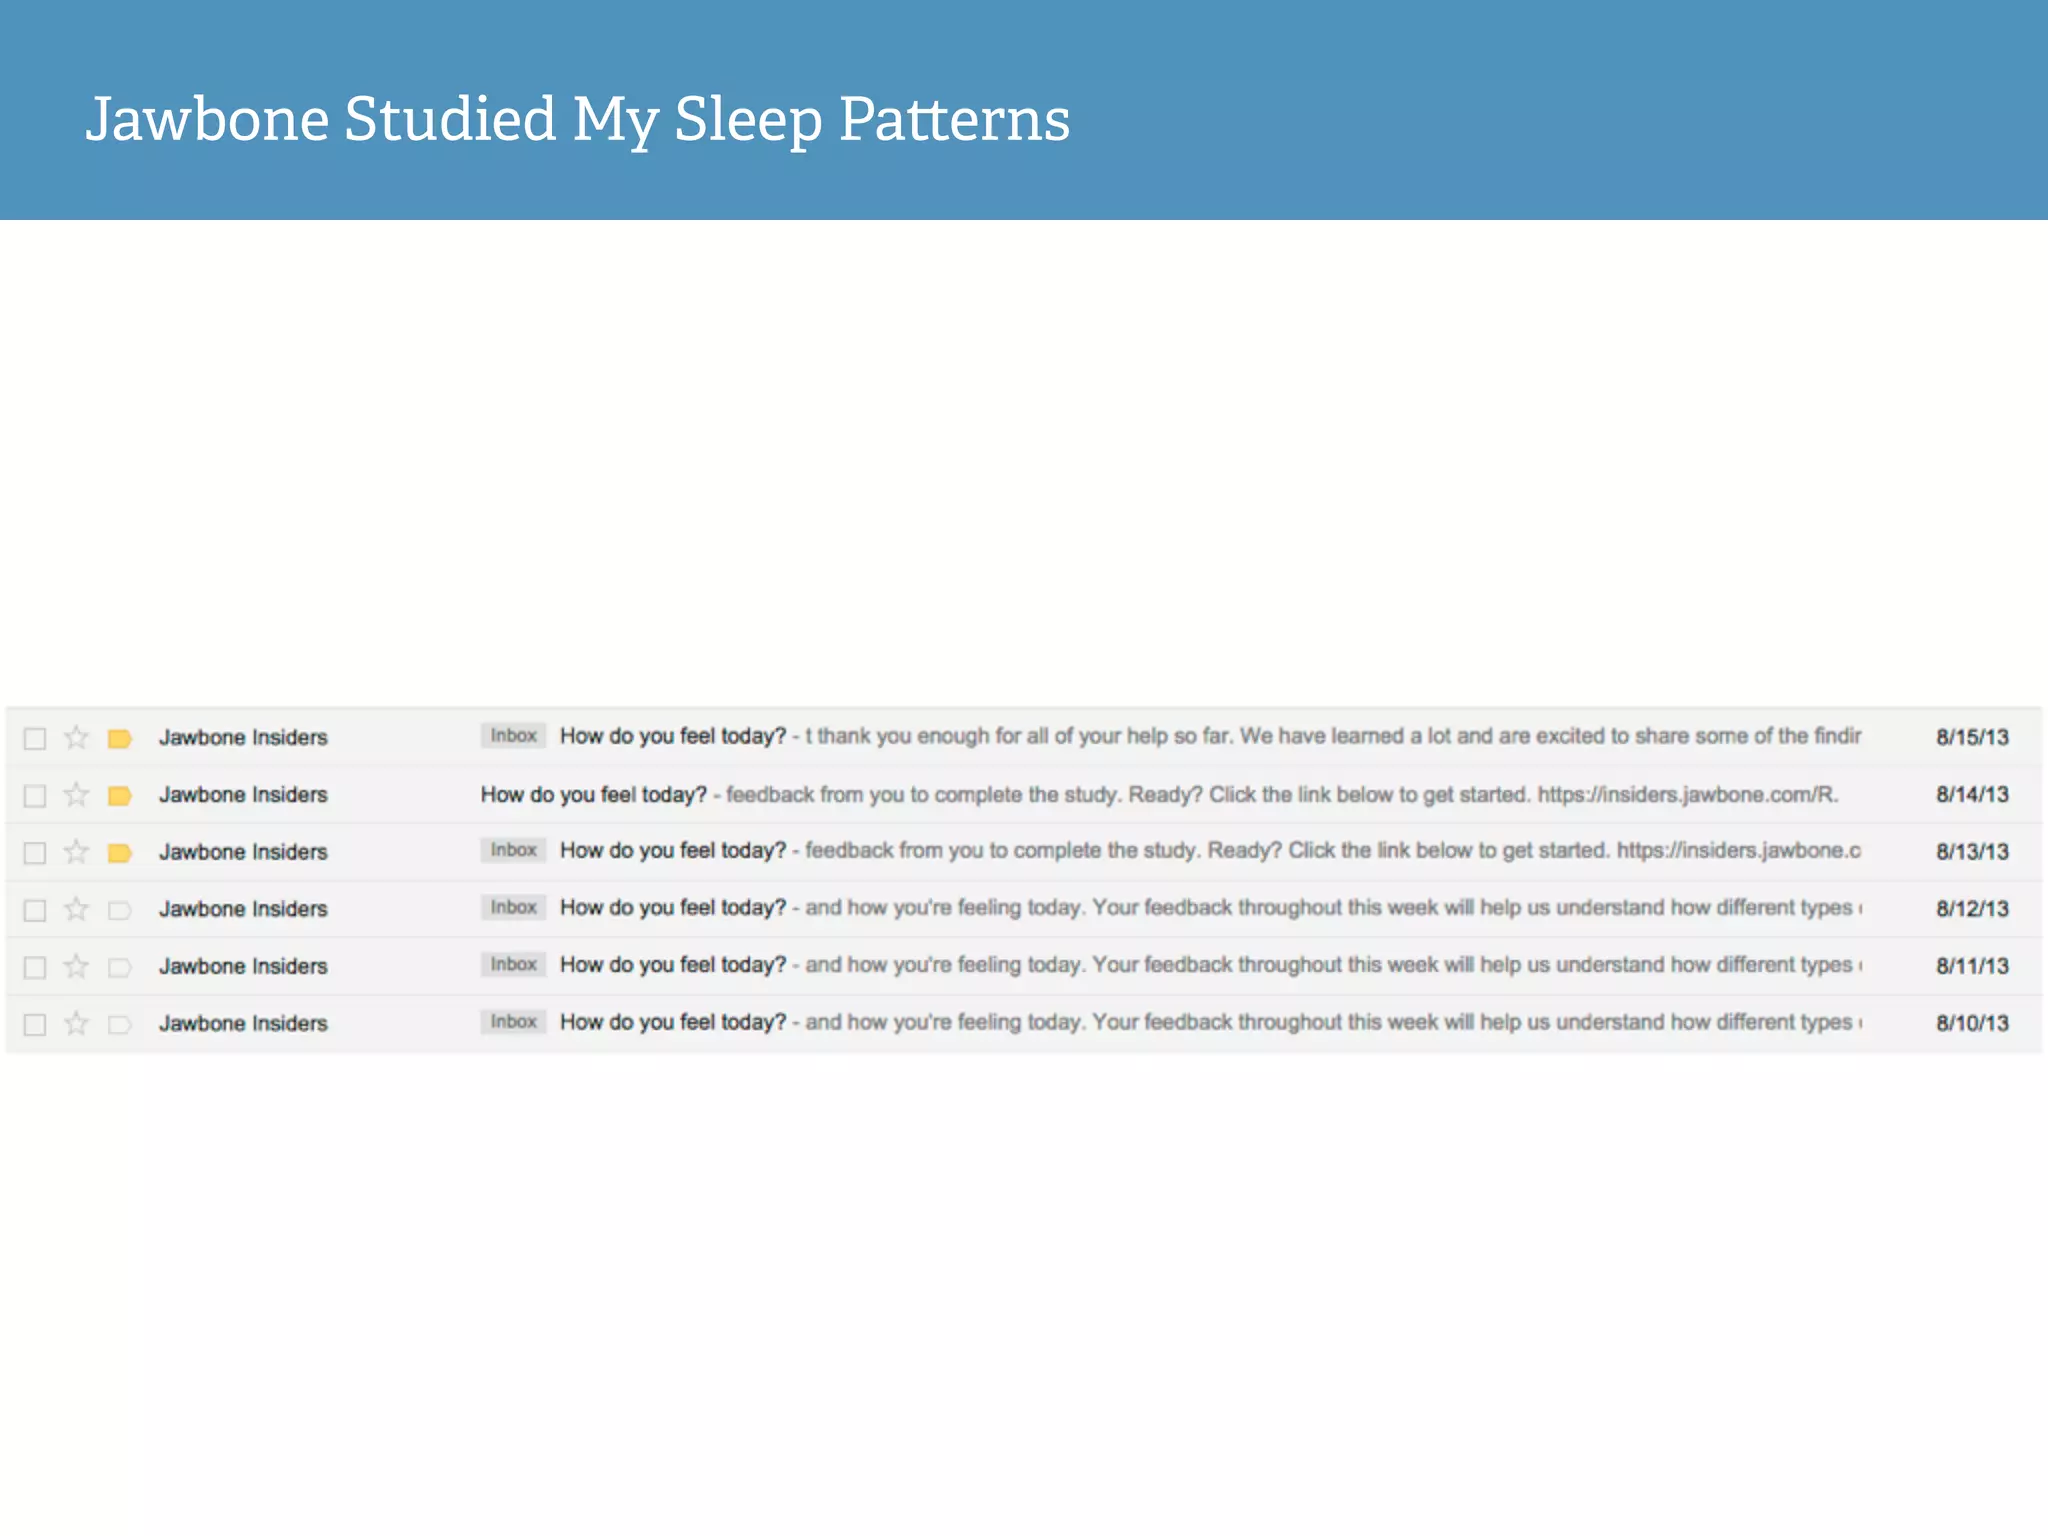The image size is (2048, 1536).
Task: Open the 8/11/13 'How do you feel today?' subject
Action: click(673, 965)
